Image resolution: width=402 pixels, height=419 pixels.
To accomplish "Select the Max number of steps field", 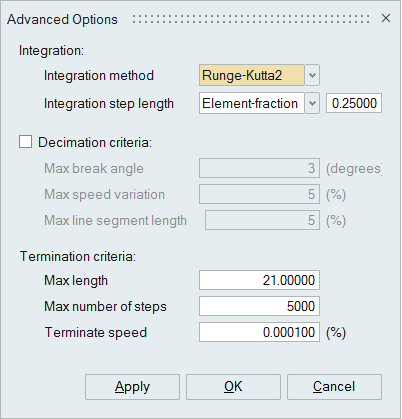I will pyautogui.click(x=259, y=306).
